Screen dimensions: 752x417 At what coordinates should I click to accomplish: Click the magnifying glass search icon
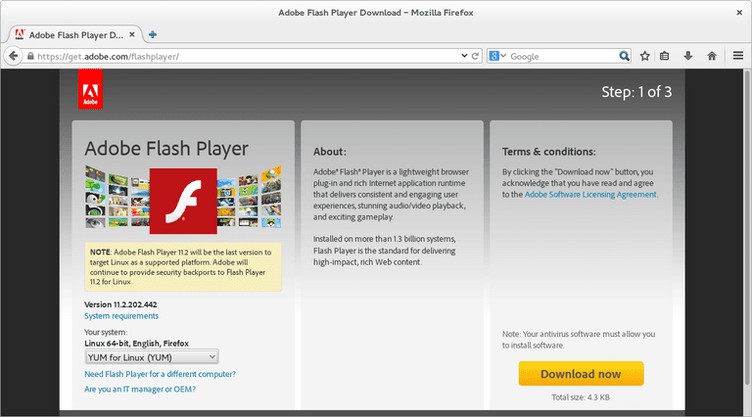624,56
